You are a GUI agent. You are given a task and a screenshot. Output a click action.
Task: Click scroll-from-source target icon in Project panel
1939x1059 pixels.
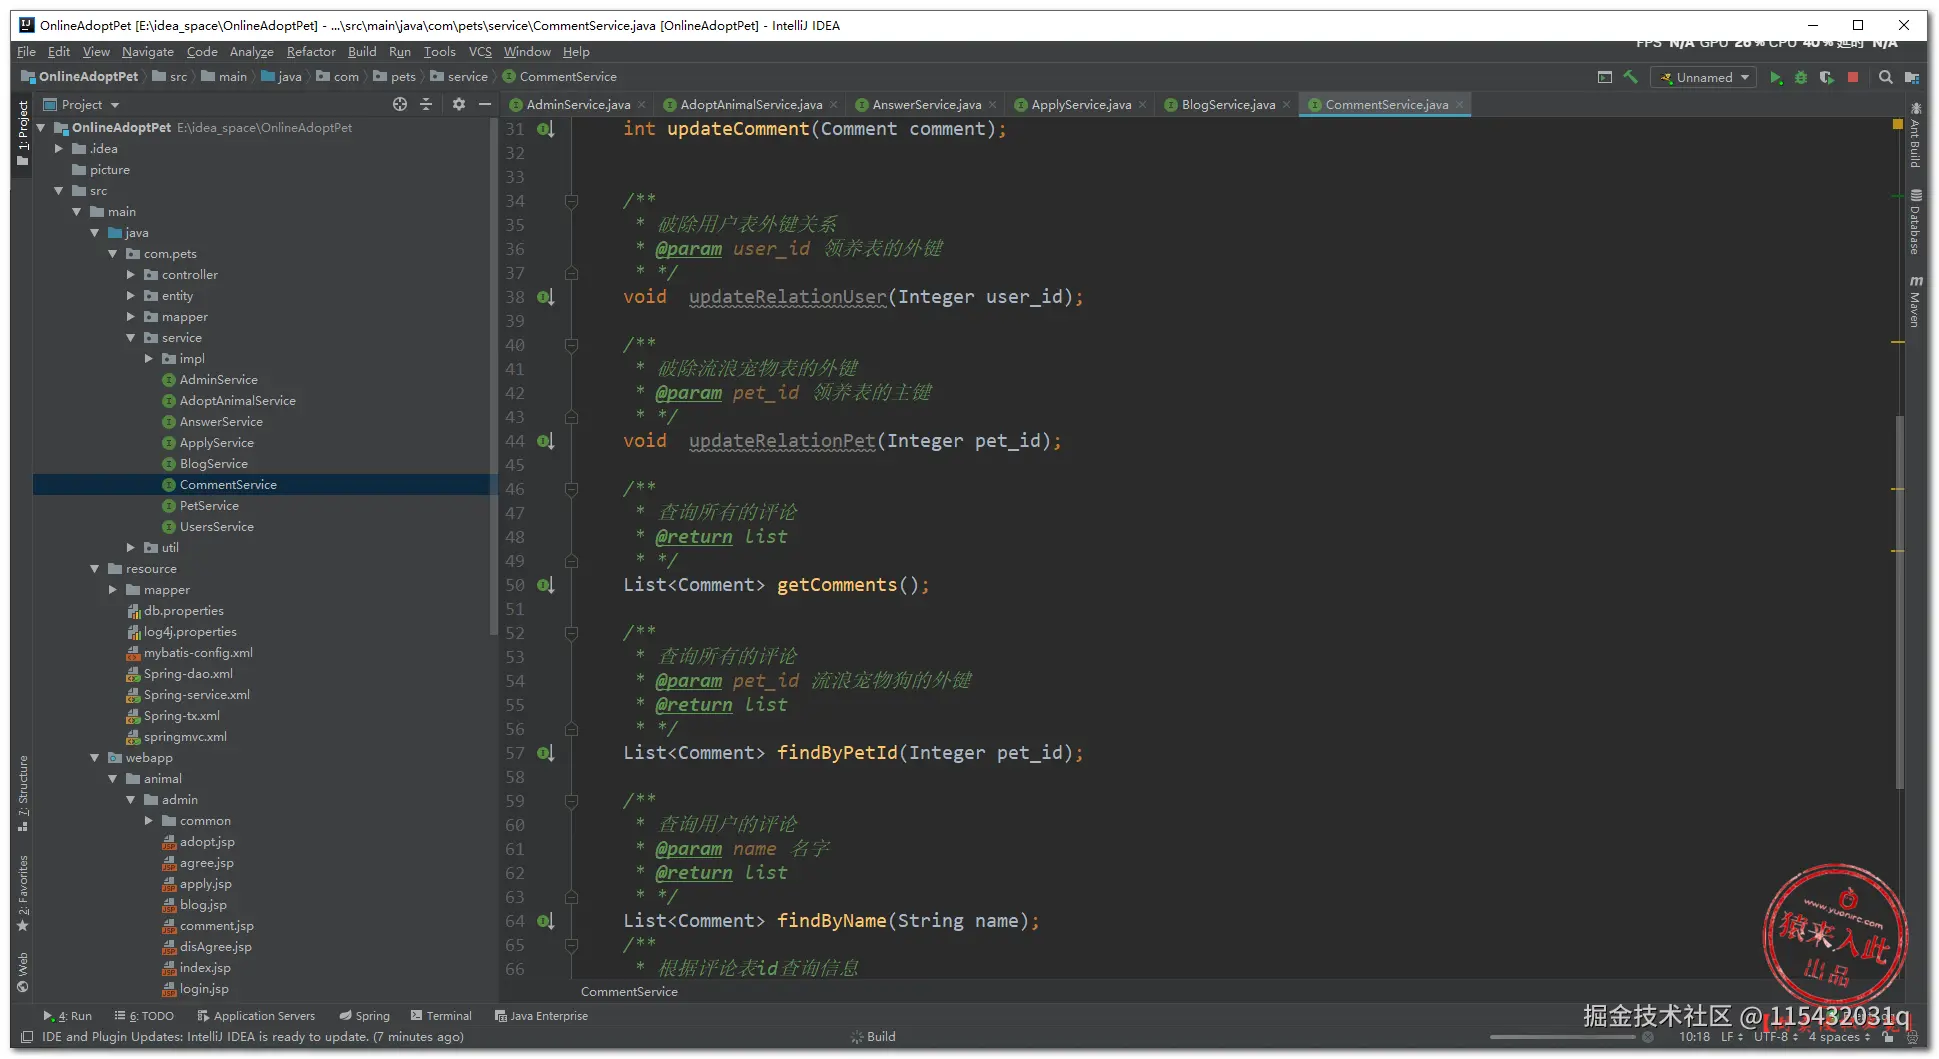(x=400, y=104)
